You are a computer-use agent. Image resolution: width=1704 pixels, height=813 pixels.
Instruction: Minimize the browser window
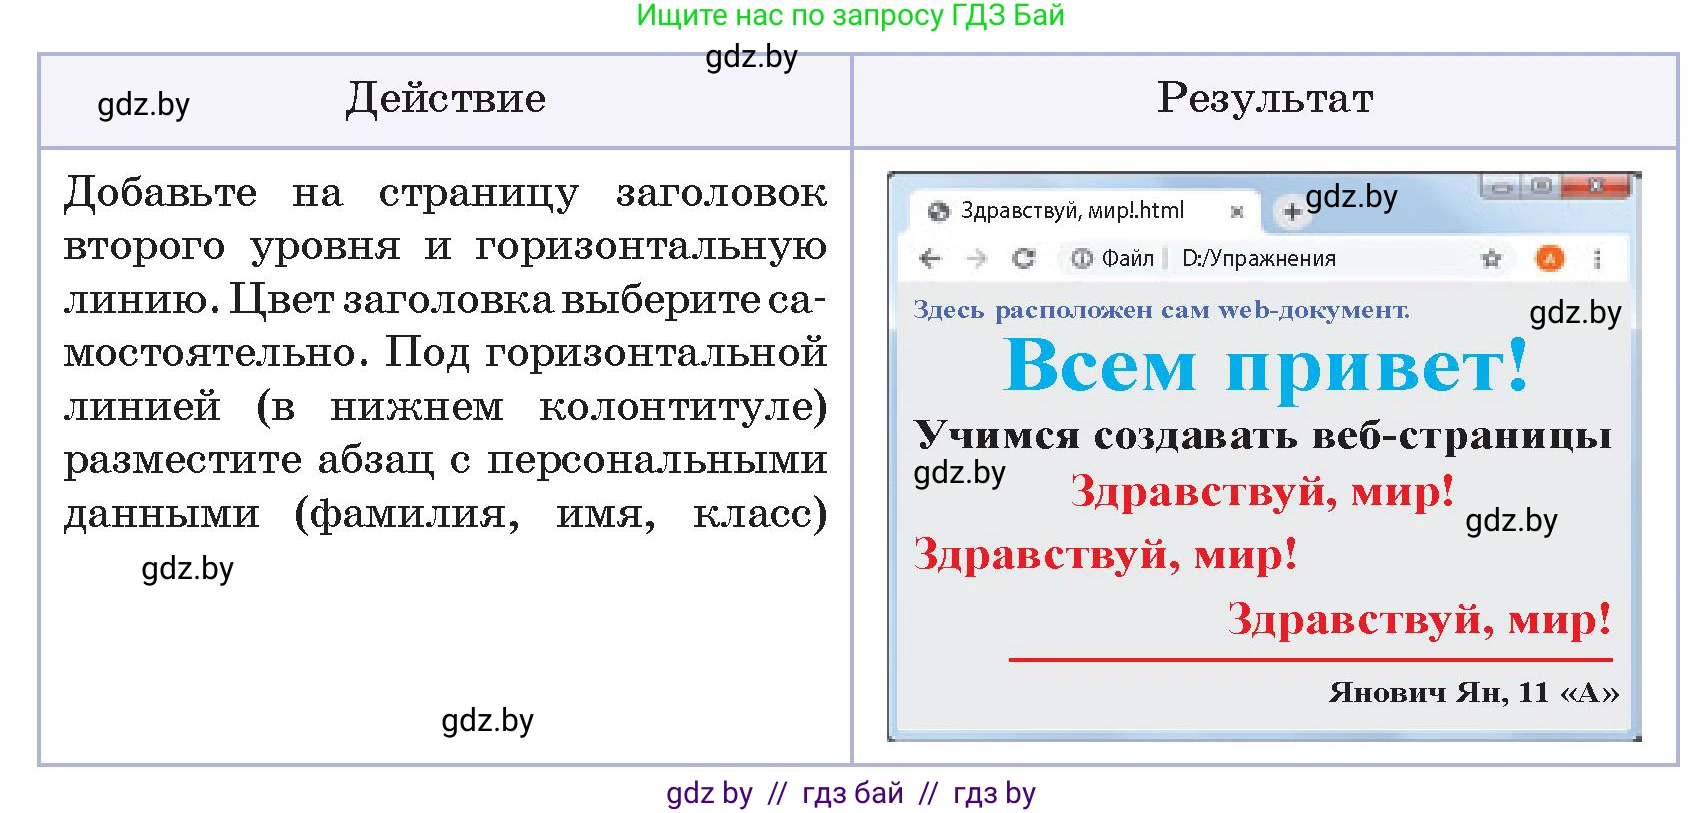click(1502, 186)
